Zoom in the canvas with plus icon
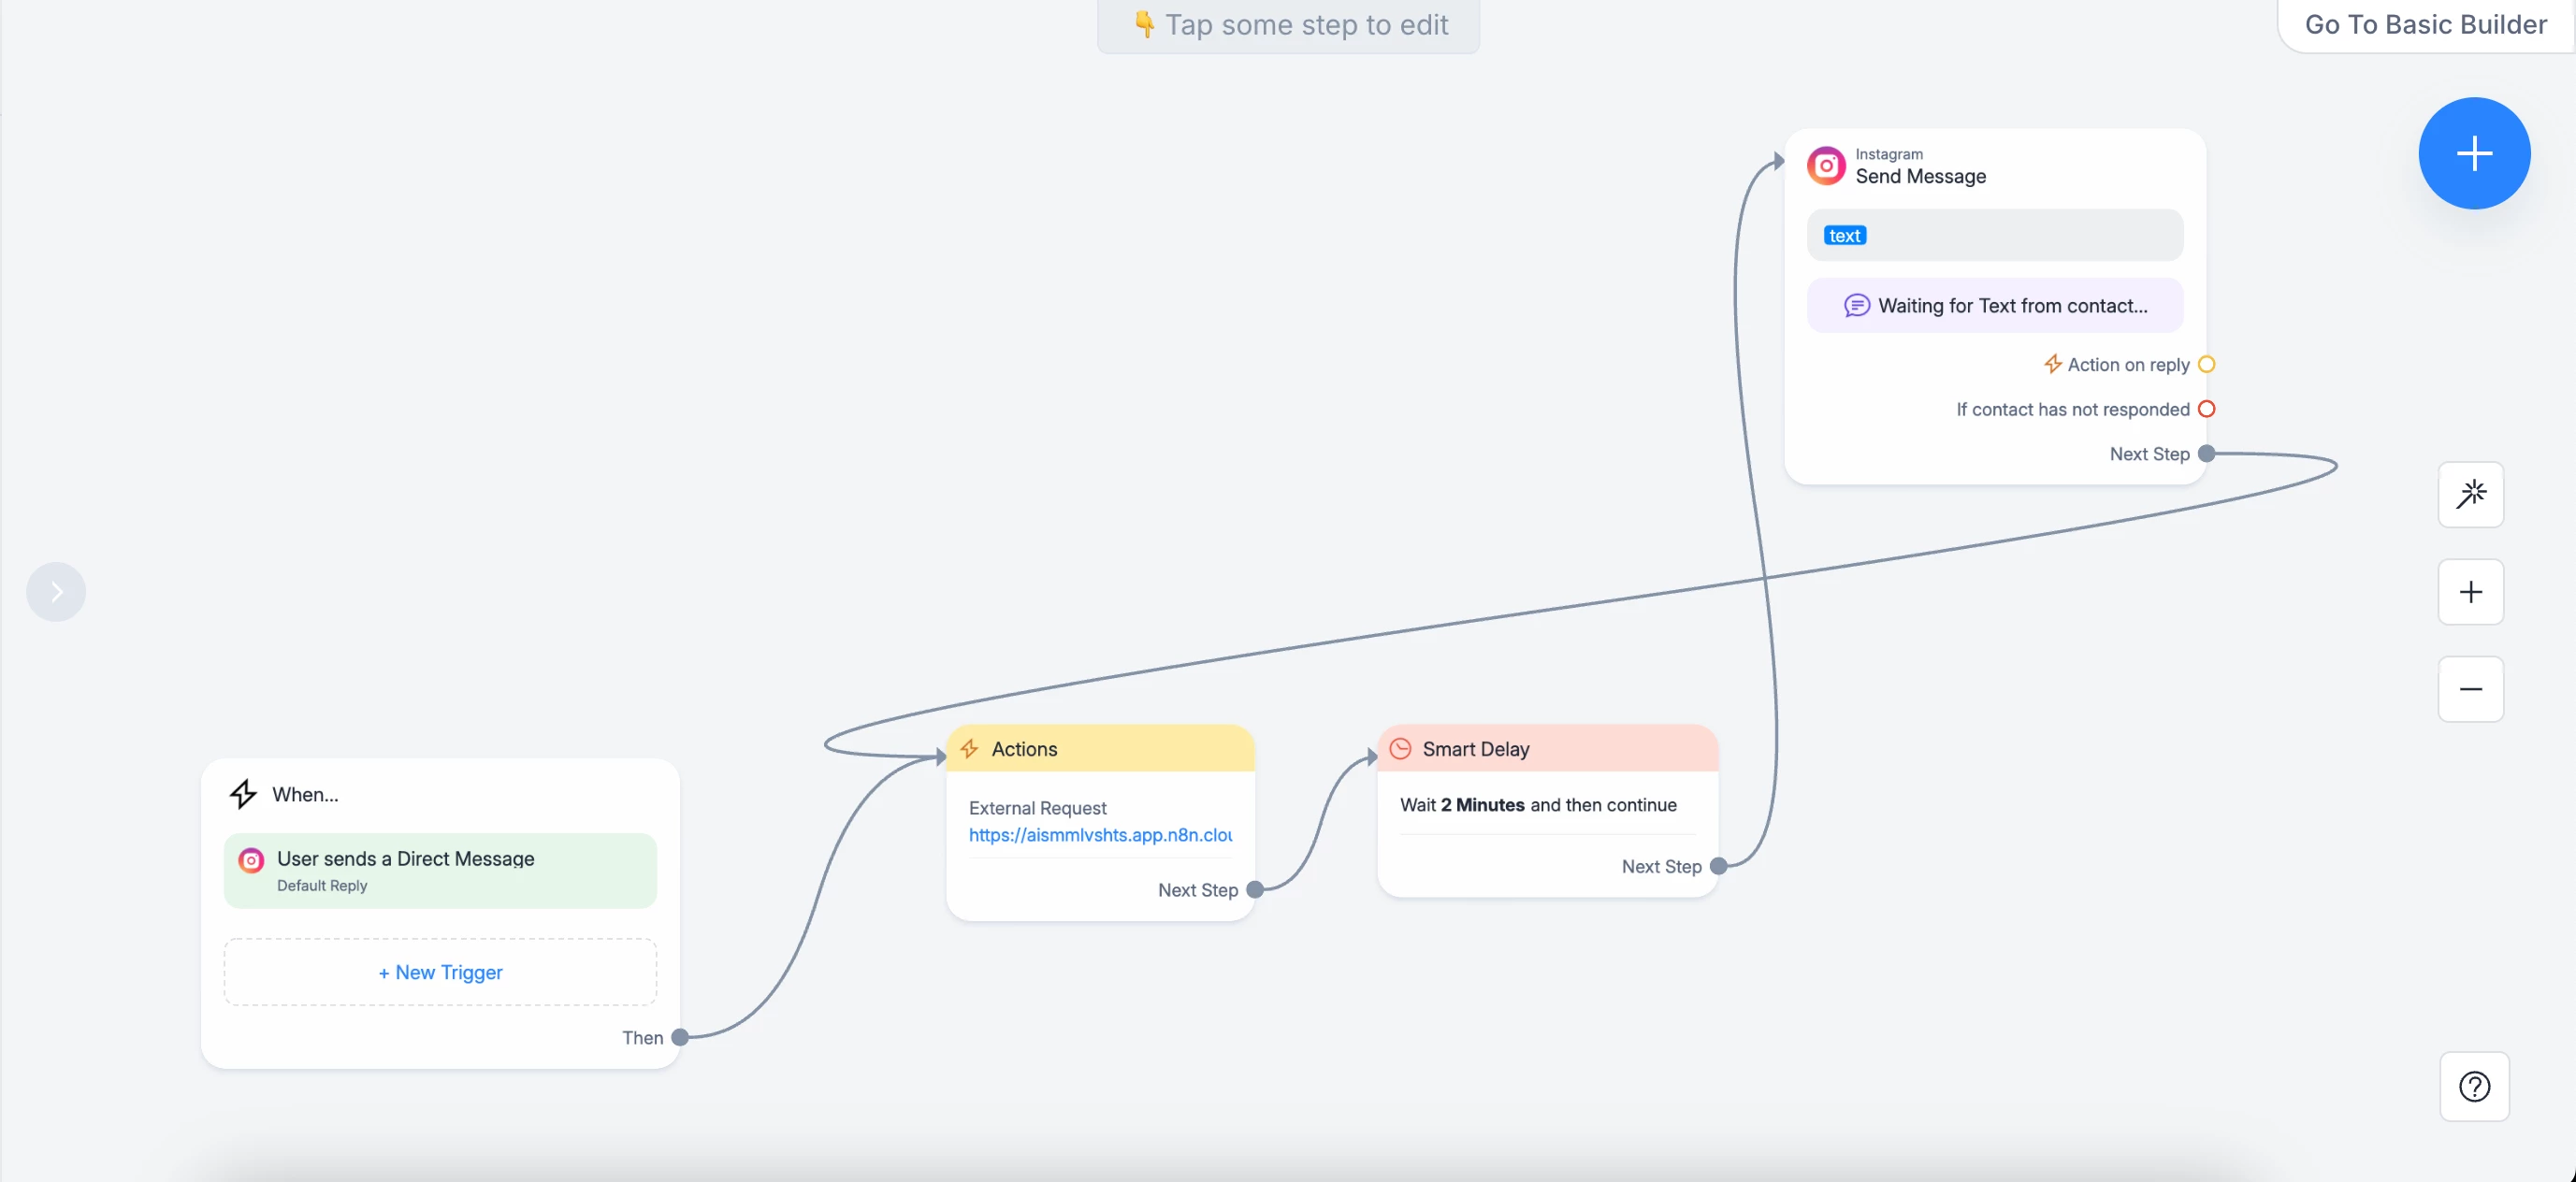This screenshot has width=2576, height=1182. click(x=2470, y=592)
